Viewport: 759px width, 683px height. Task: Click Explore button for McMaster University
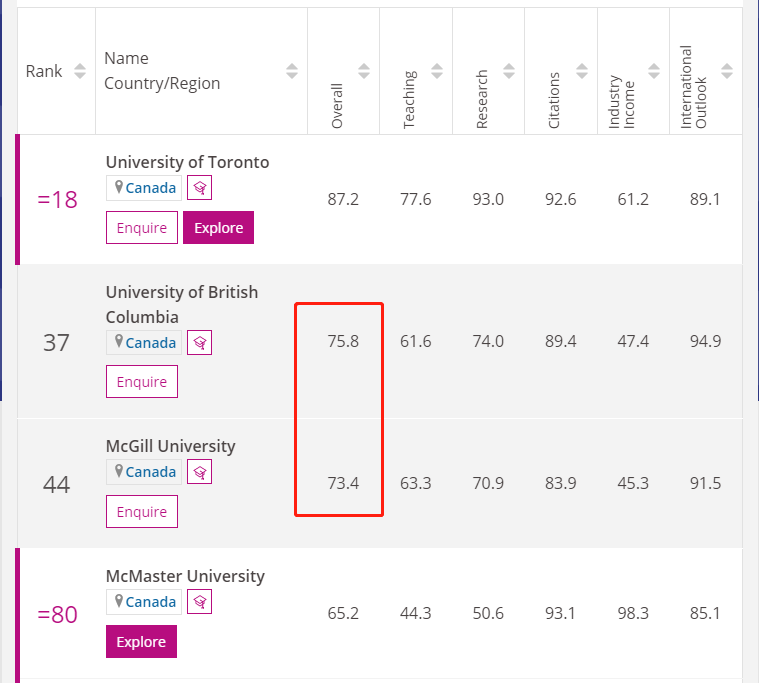tap(141, 641)
